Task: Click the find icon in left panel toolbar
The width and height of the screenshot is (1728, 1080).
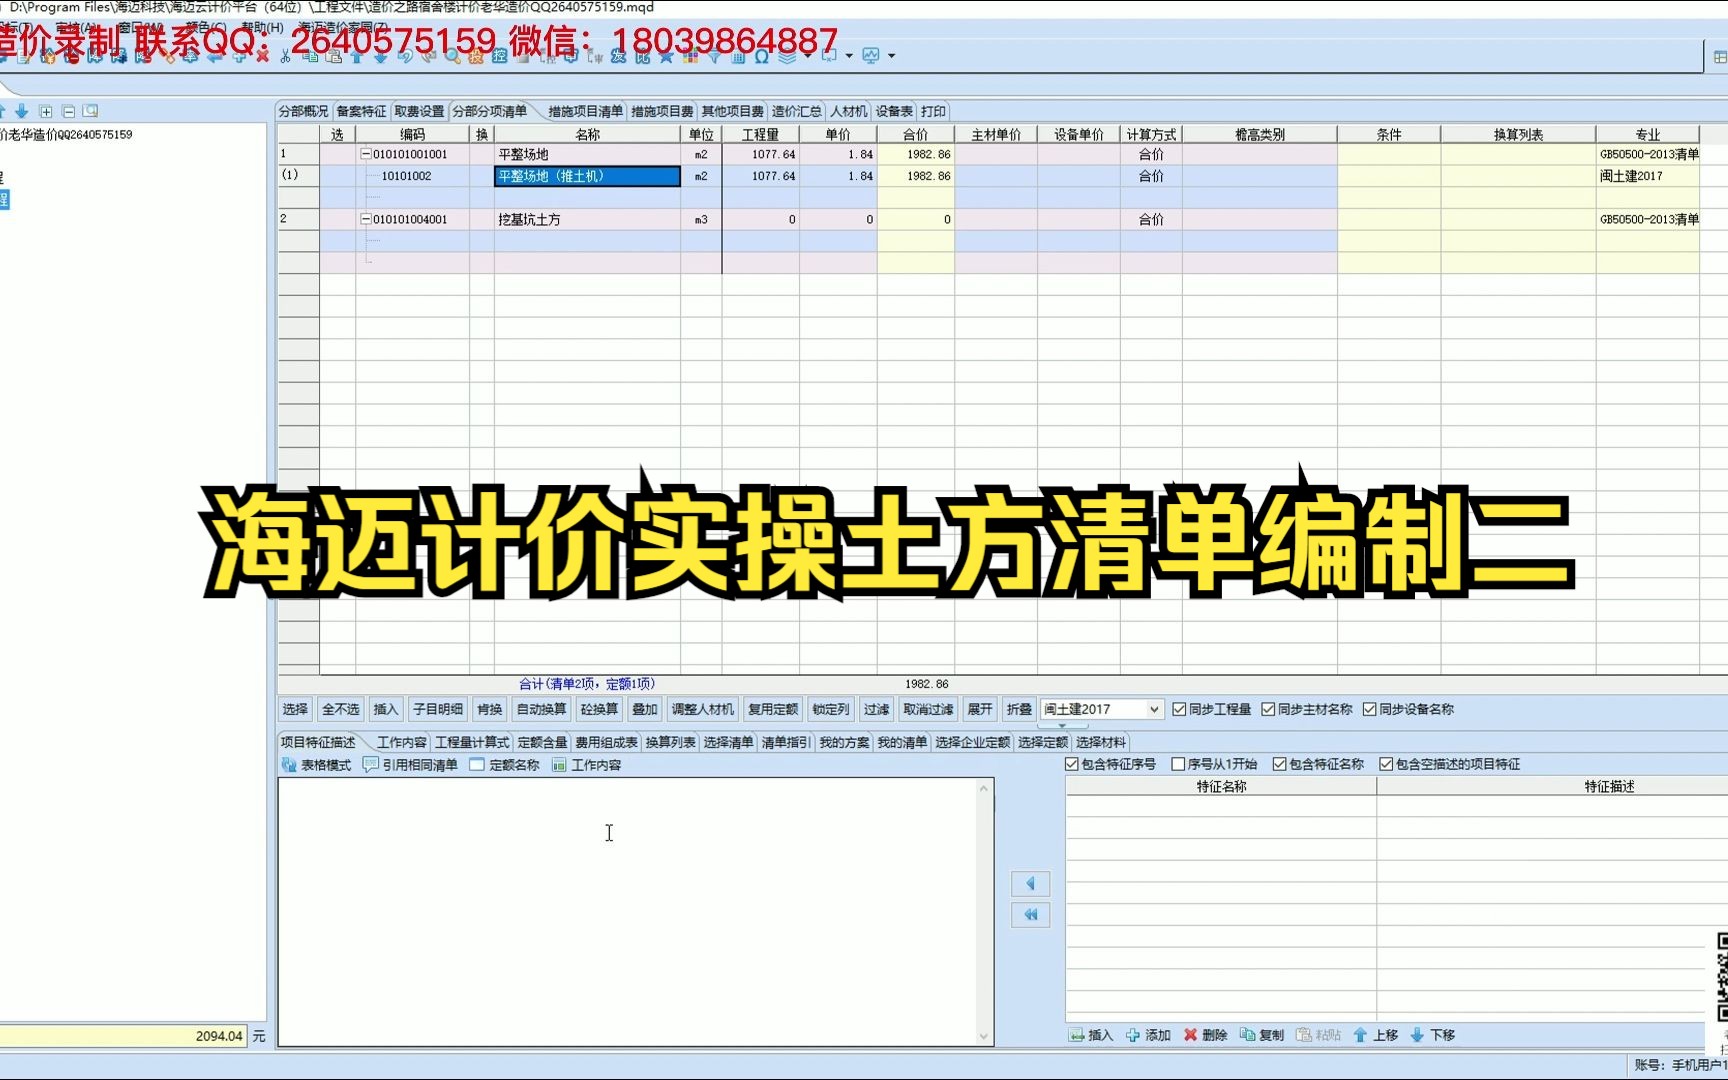Action: 90,111
